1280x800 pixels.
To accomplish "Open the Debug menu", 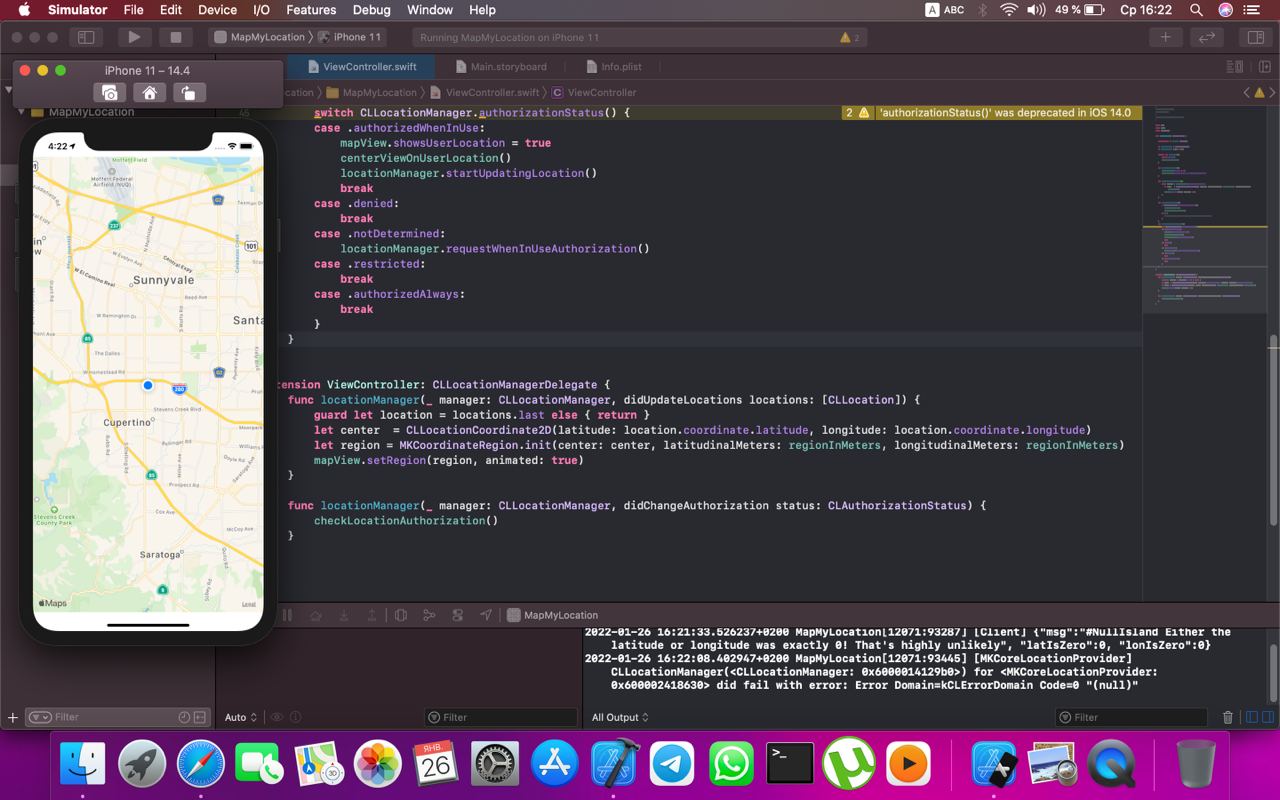I will [x=372, y=10].
